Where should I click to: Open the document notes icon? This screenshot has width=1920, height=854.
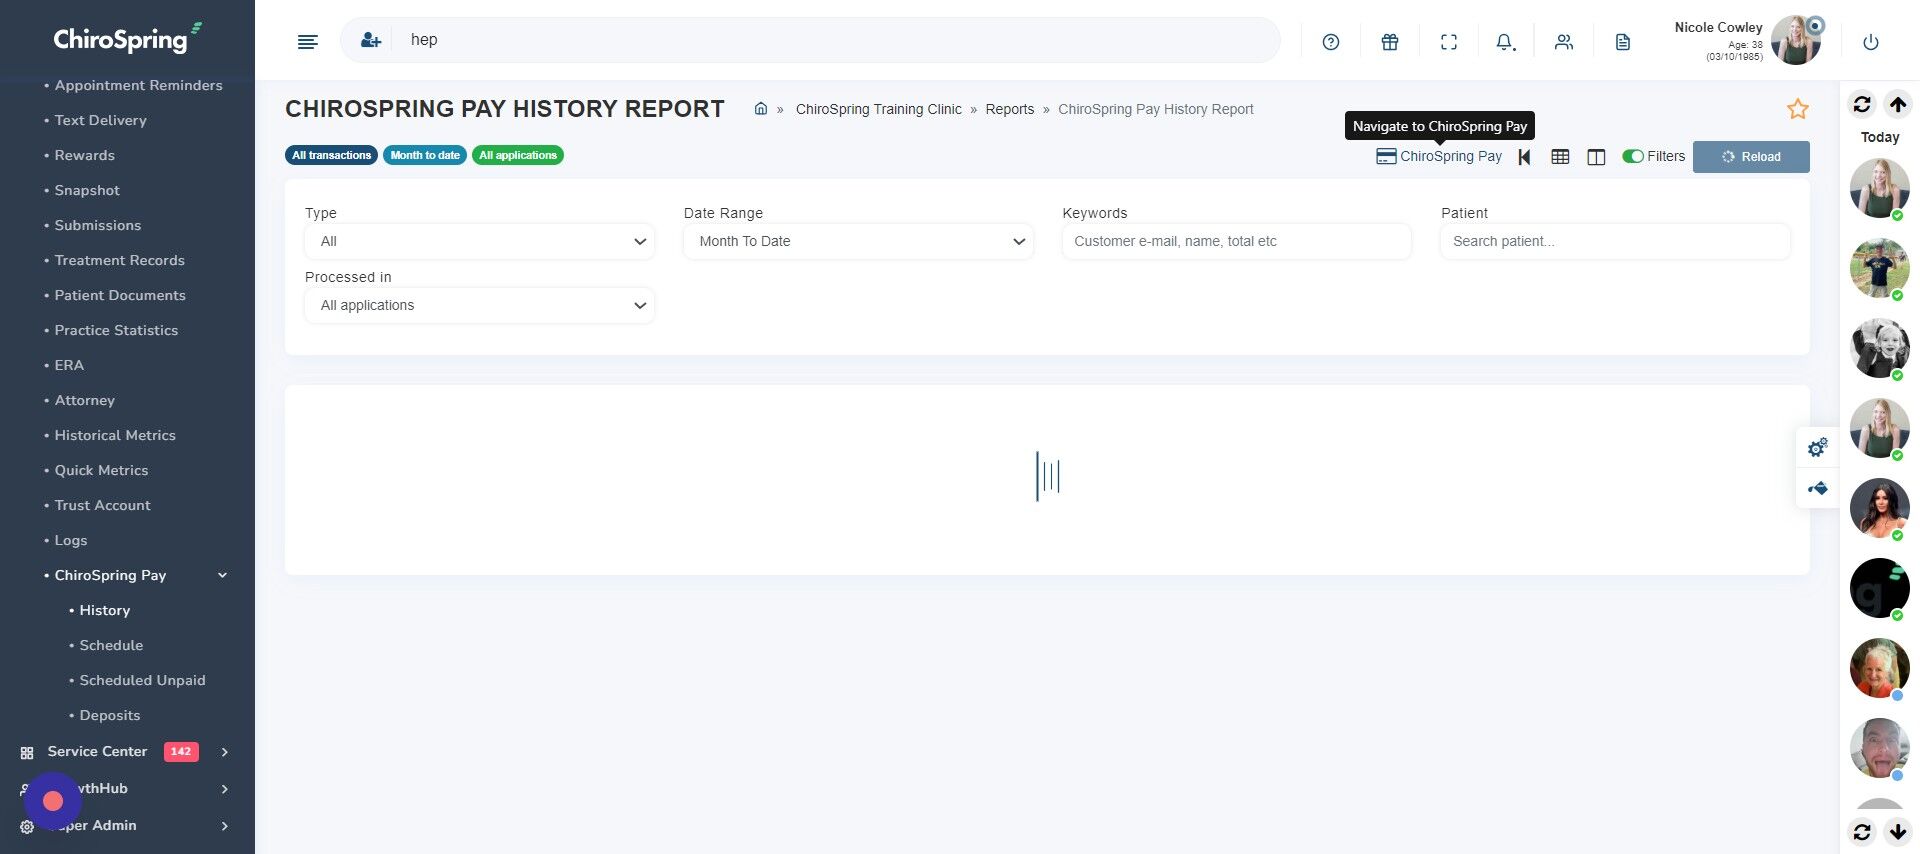1623,42
